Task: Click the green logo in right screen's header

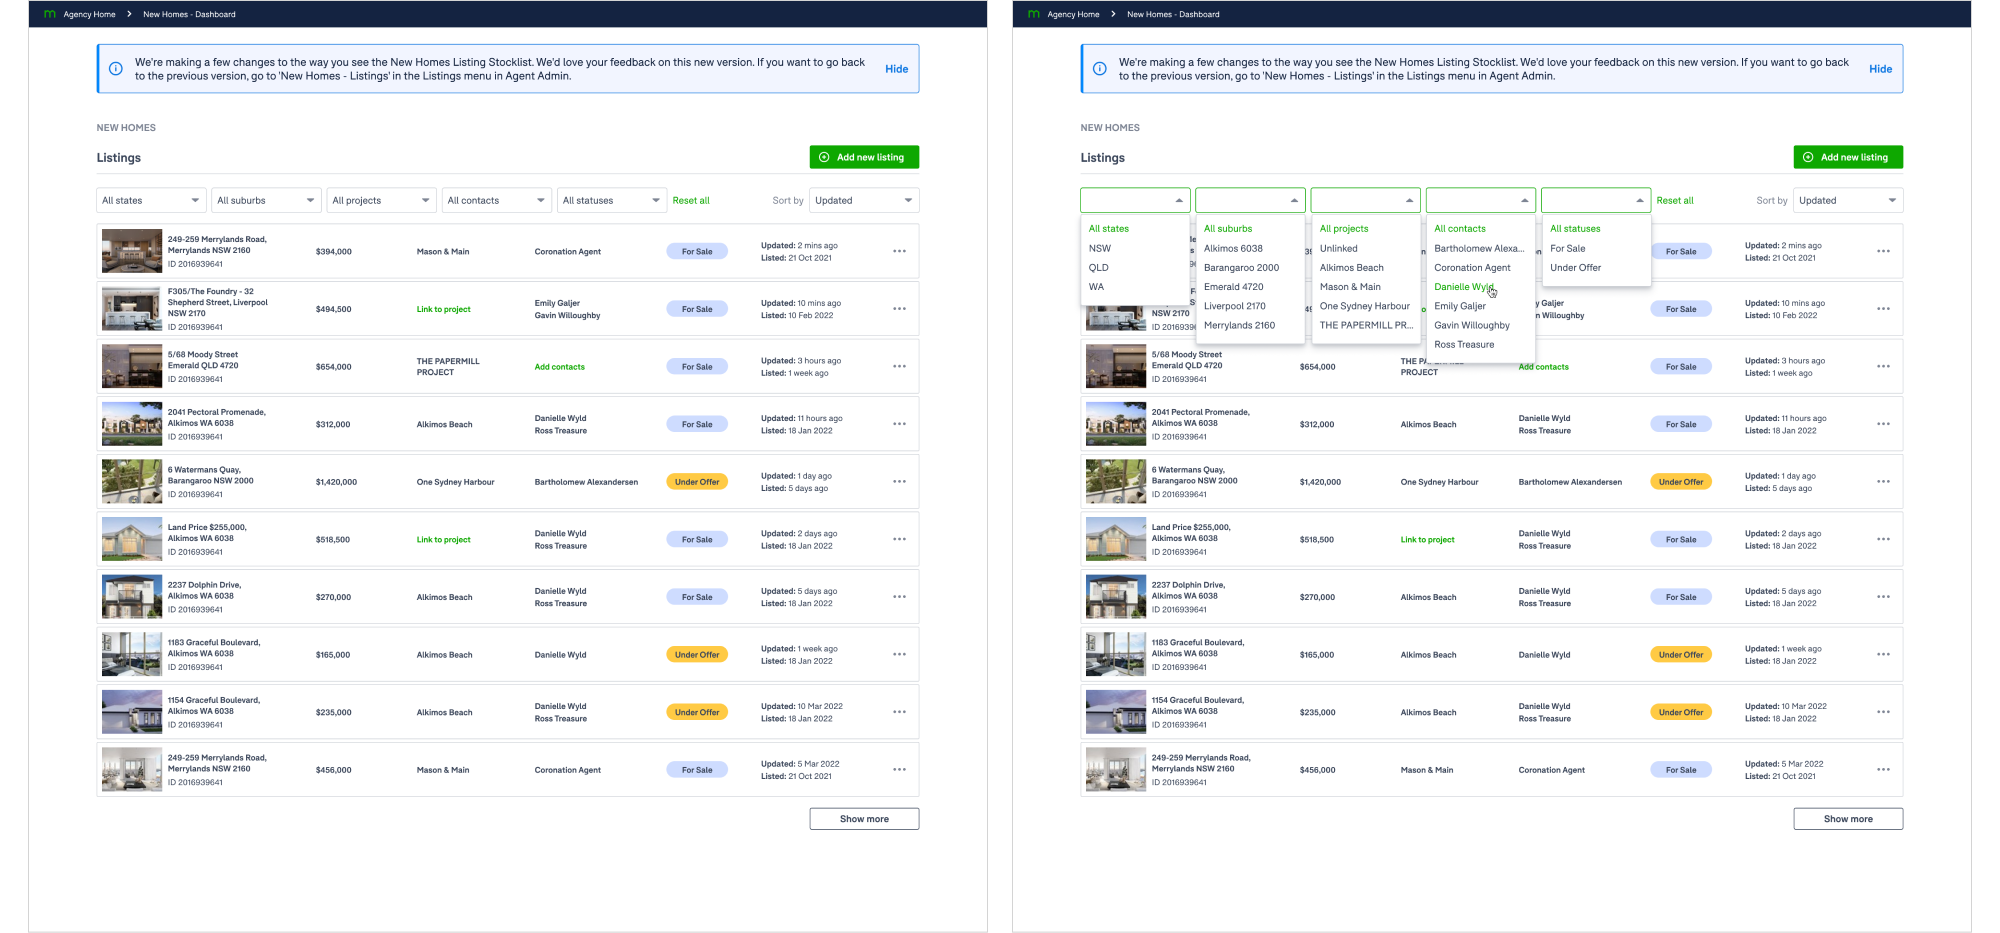Action: 1034,14
